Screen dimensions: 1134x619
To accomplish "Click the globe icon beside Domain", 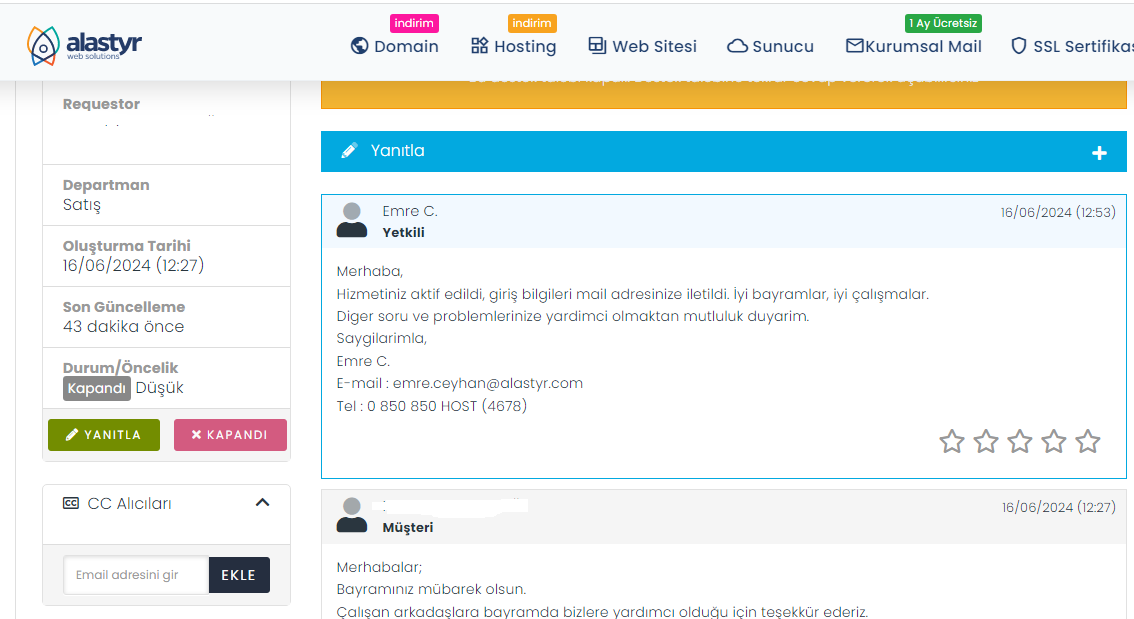I will 359,46.
